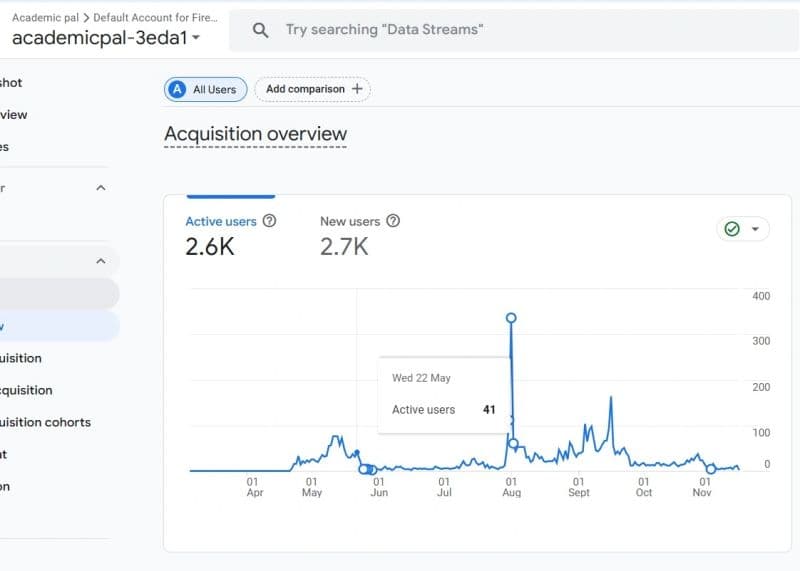Click the chart marker near 01 Nov
The width and height of the screenshot is (800, 571).
pos(711,468)
